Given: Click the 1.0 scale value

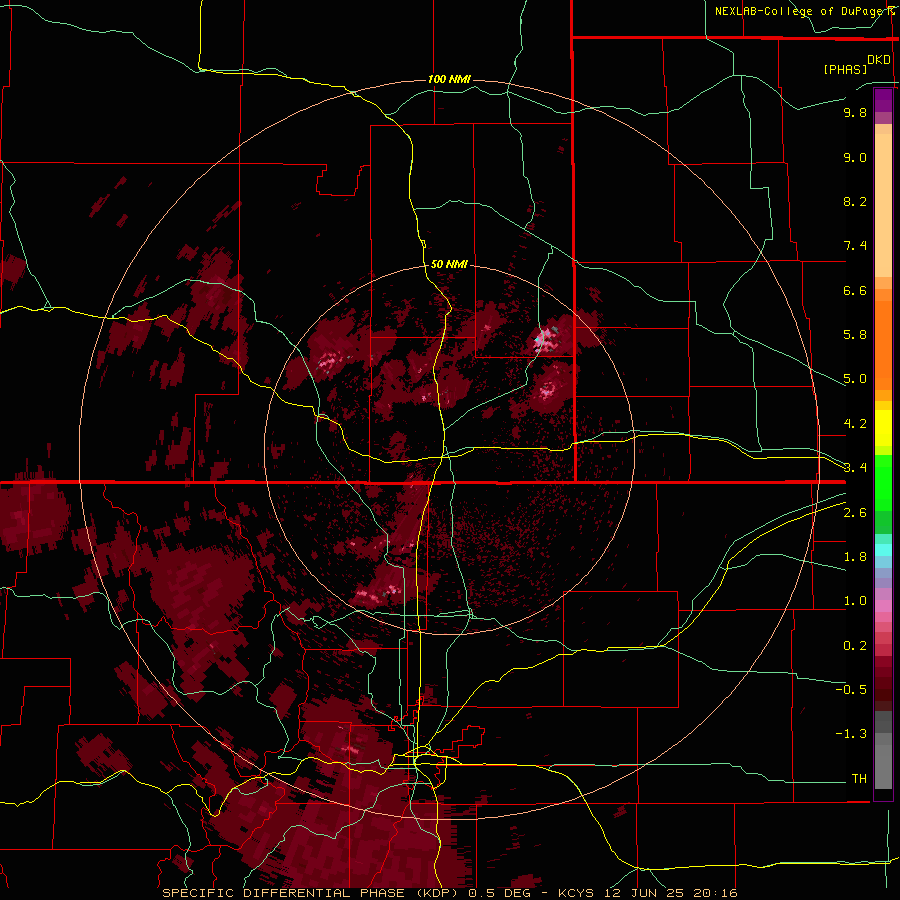Looking at the screenshot, I should pos(855,601).
